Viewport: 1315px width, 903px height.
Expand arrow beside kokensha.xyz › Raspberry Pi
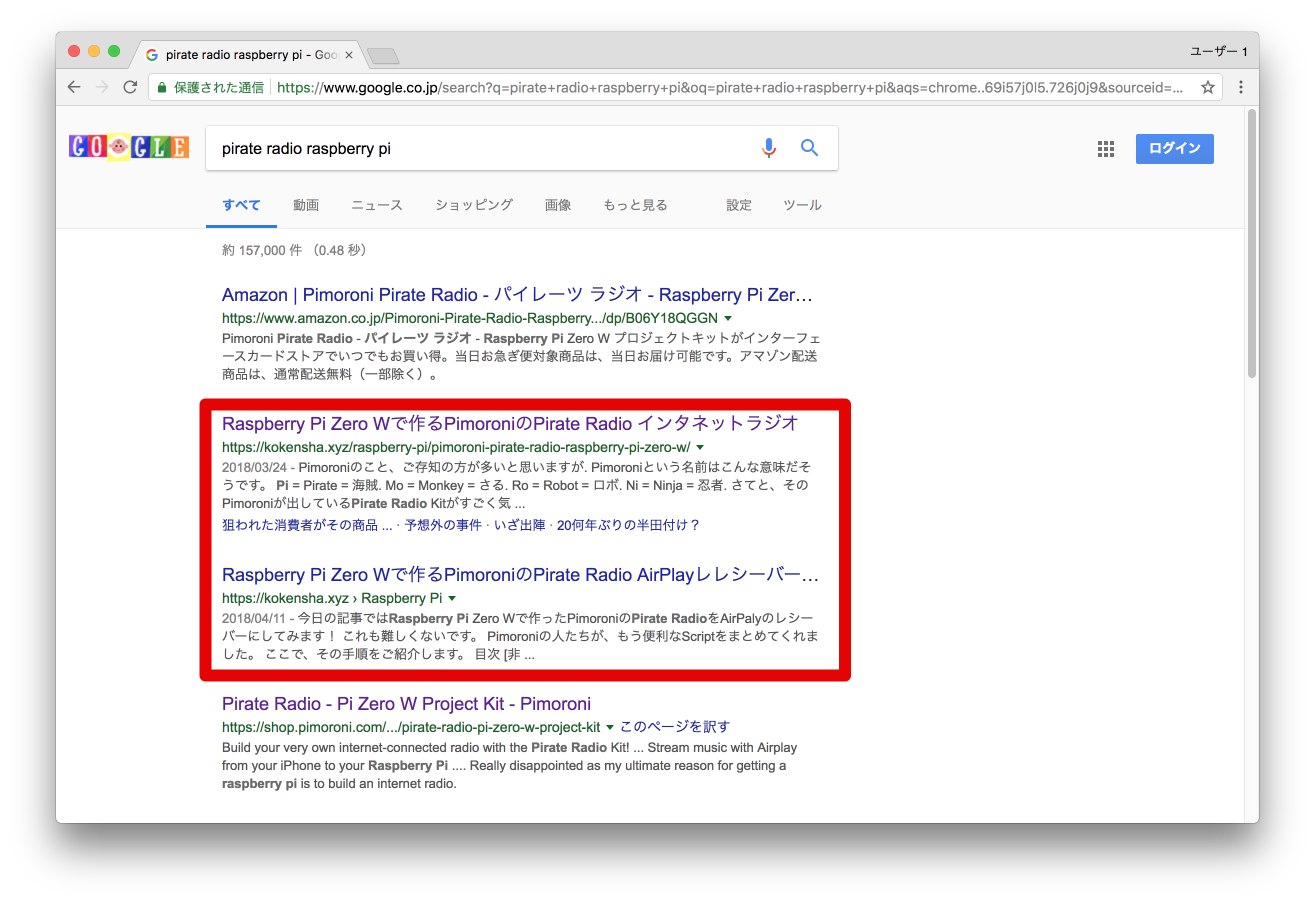[452, 598]
